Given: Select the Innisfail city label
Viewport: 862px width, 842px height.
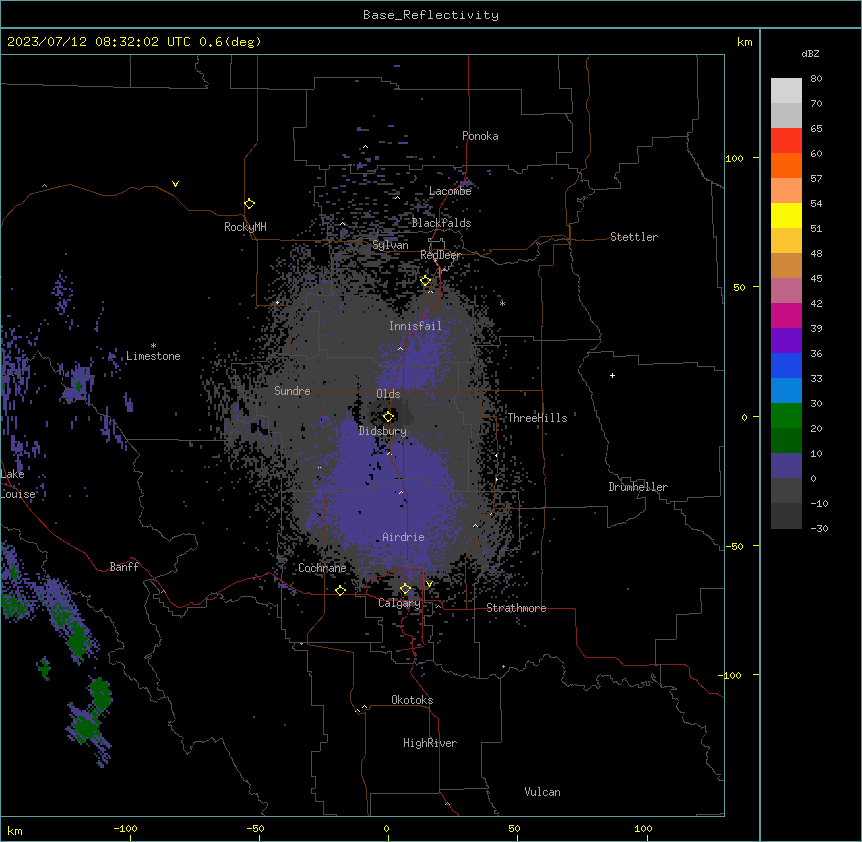Looking at the screenshot, I should point(415,326).
